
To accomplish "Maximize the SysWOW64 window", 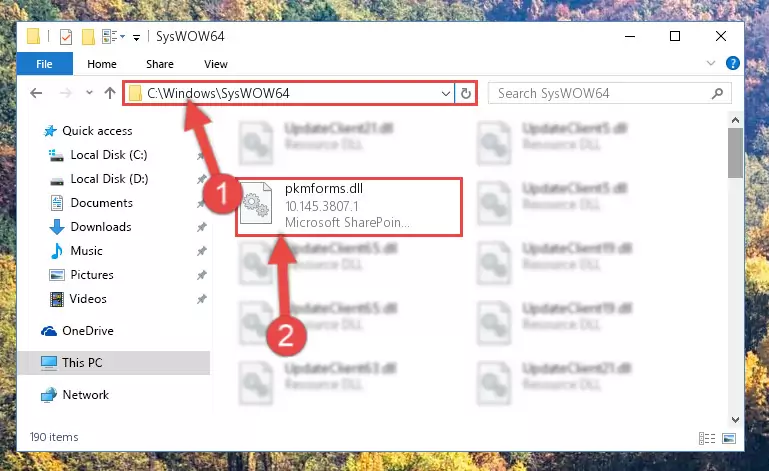I will tap(675, 36).
